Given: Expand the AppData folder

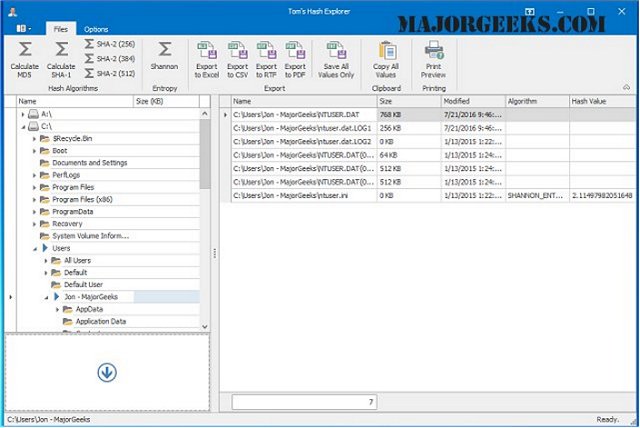Looking at the screenshot, I should coord(58,310).
